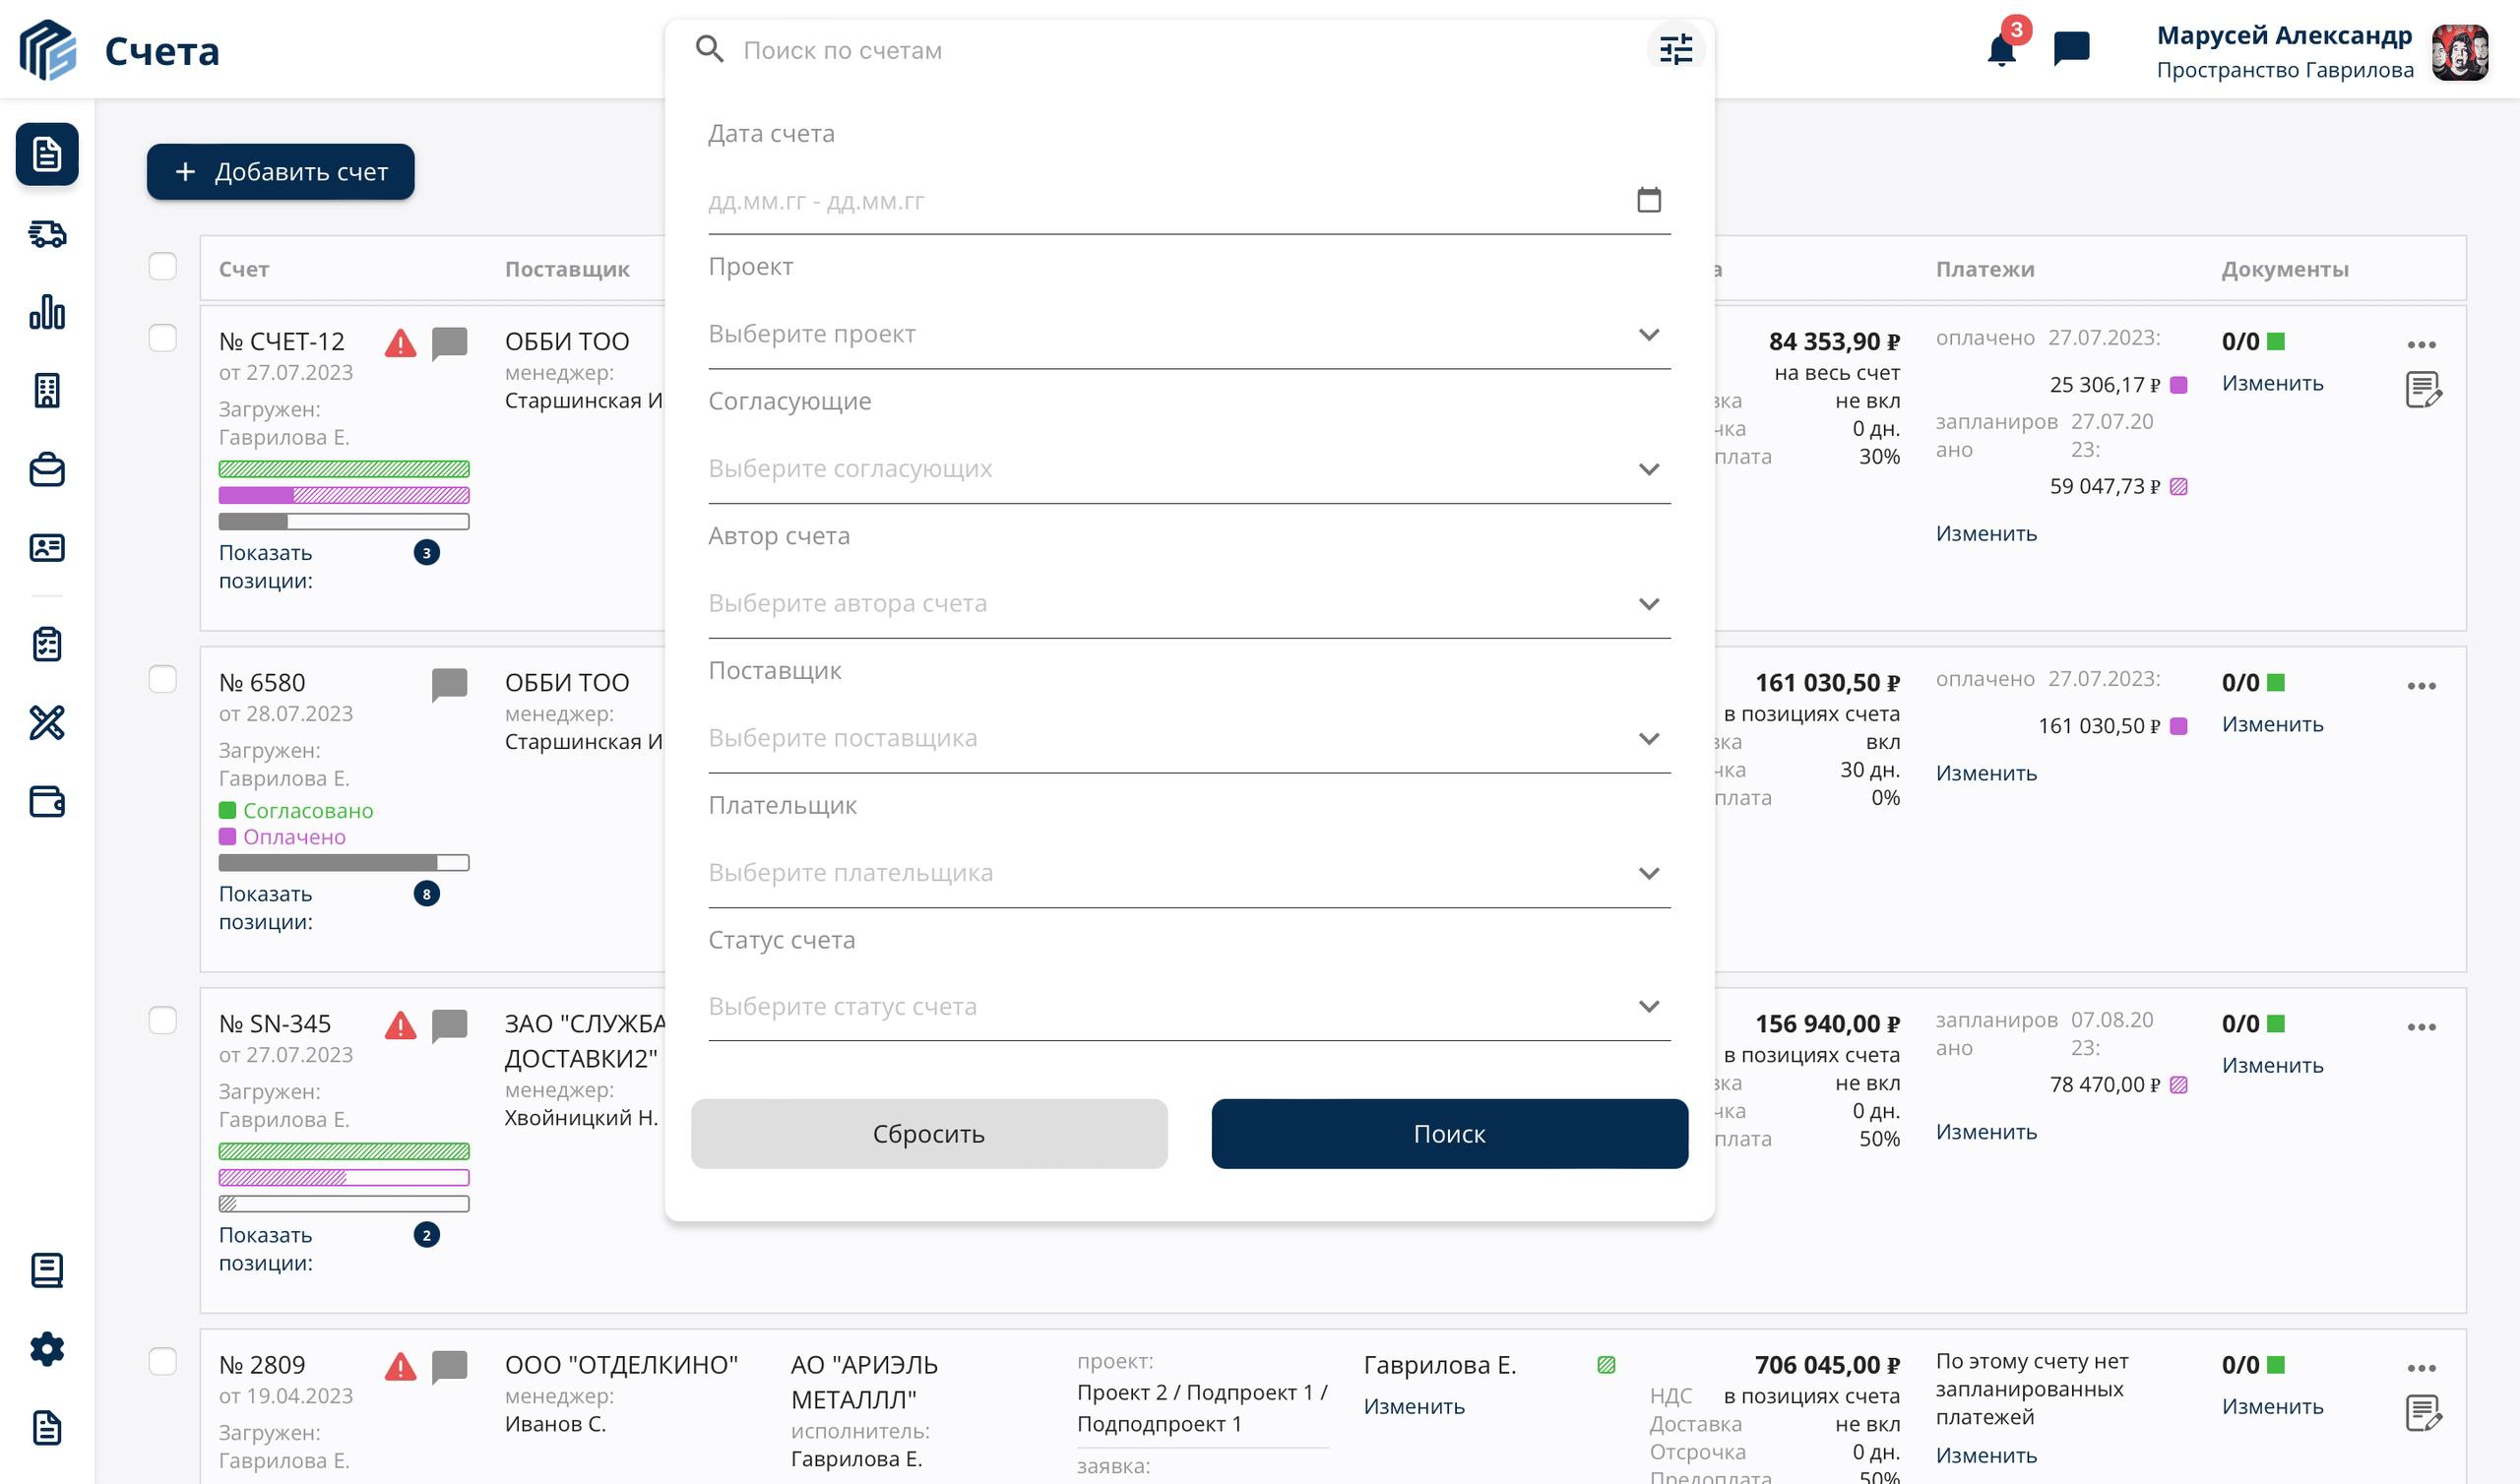Screen dimensions: 2520x1484
Task: Open three-dots menu for invoice СЧЕТ-12
Action: point(2421,345)
